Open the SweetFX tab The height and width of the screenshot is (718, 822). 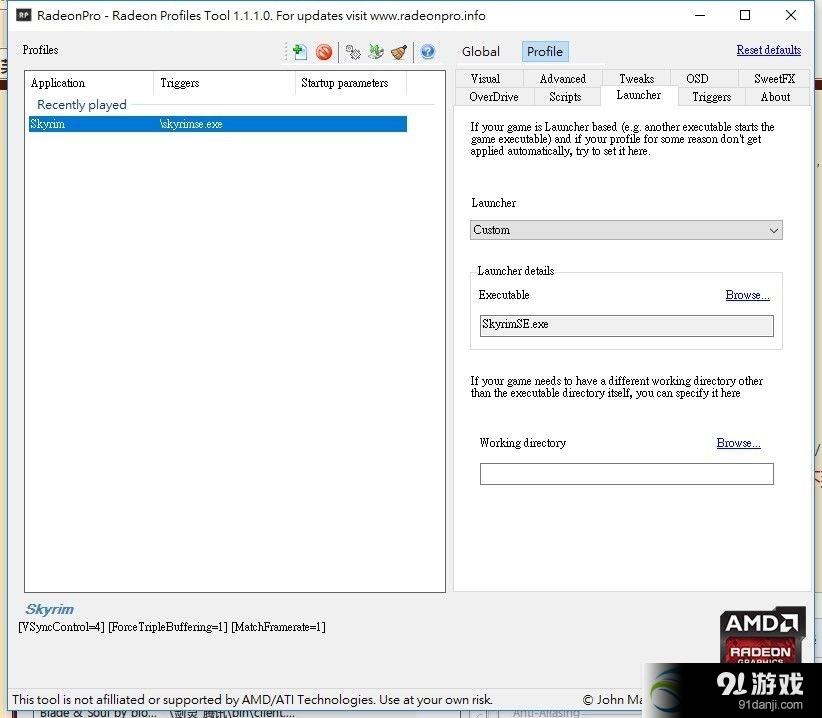[774, 79]
